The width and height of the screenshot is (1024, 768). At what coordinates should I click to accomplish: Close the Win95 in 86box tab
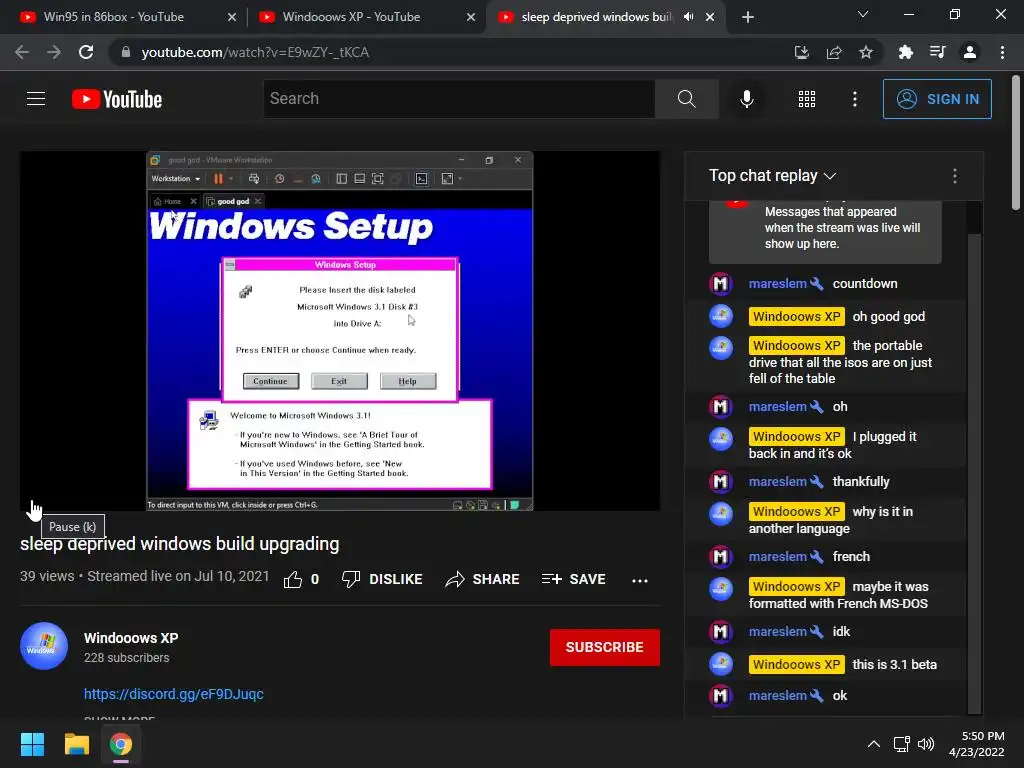(x=232, y=17)
